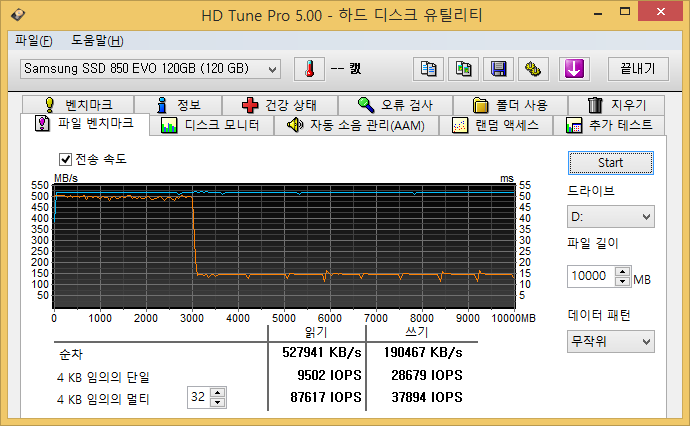
Task: Open the 자동 소음 관리(AAM) tab
Action: point(356,125)
